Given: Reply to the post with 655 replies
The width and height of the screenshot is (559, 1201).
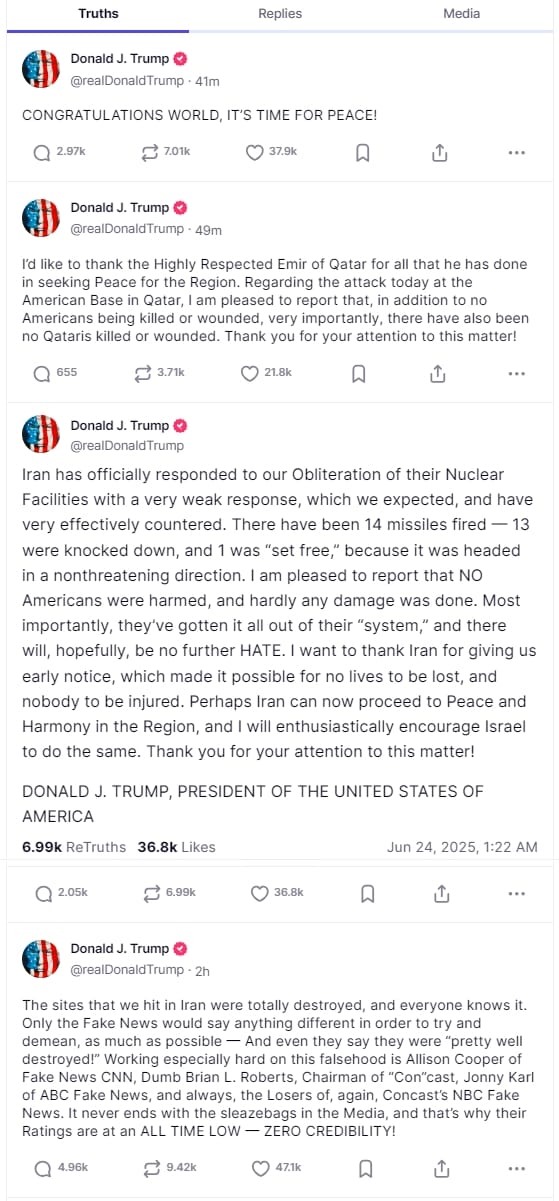Looking at the screenshot, I should (x=55, y=373).
